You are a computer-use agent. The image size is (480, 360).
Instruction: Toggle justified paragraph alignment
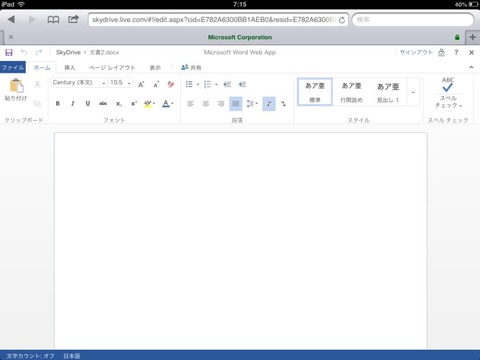236,104
